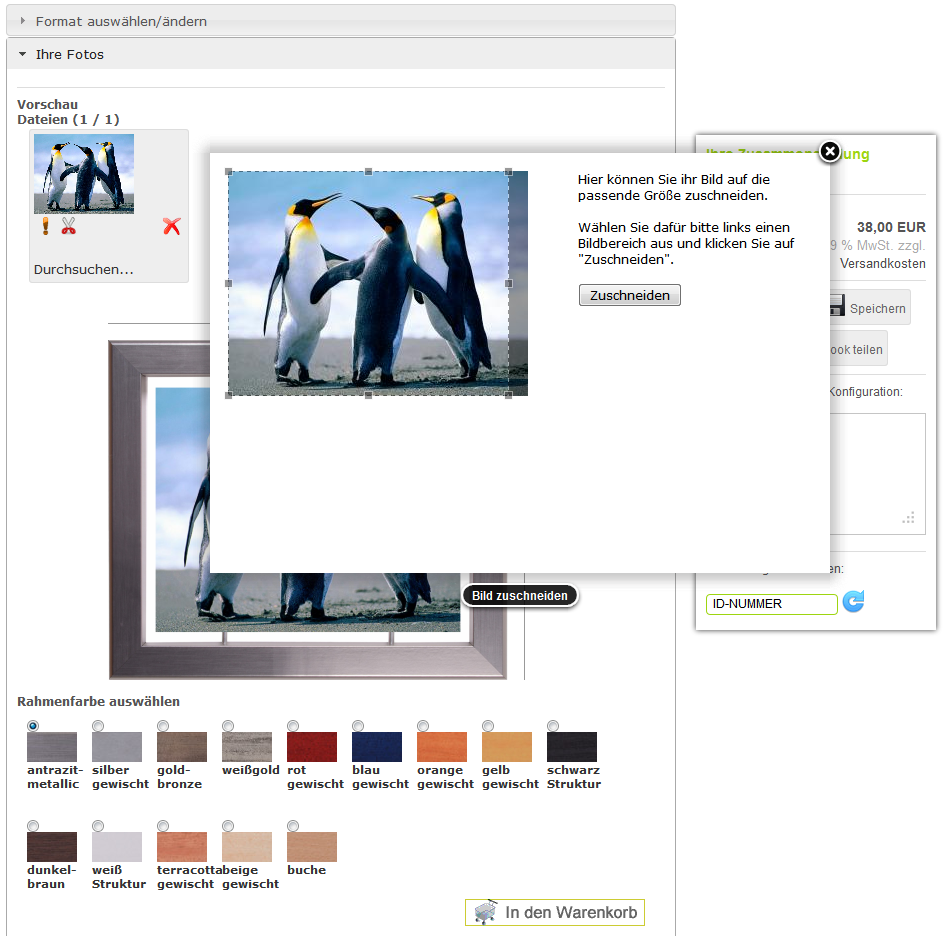Click the silber gewischt color swatch
The width and height of the screenshot is (946, 936).
(x=117, y=747)
